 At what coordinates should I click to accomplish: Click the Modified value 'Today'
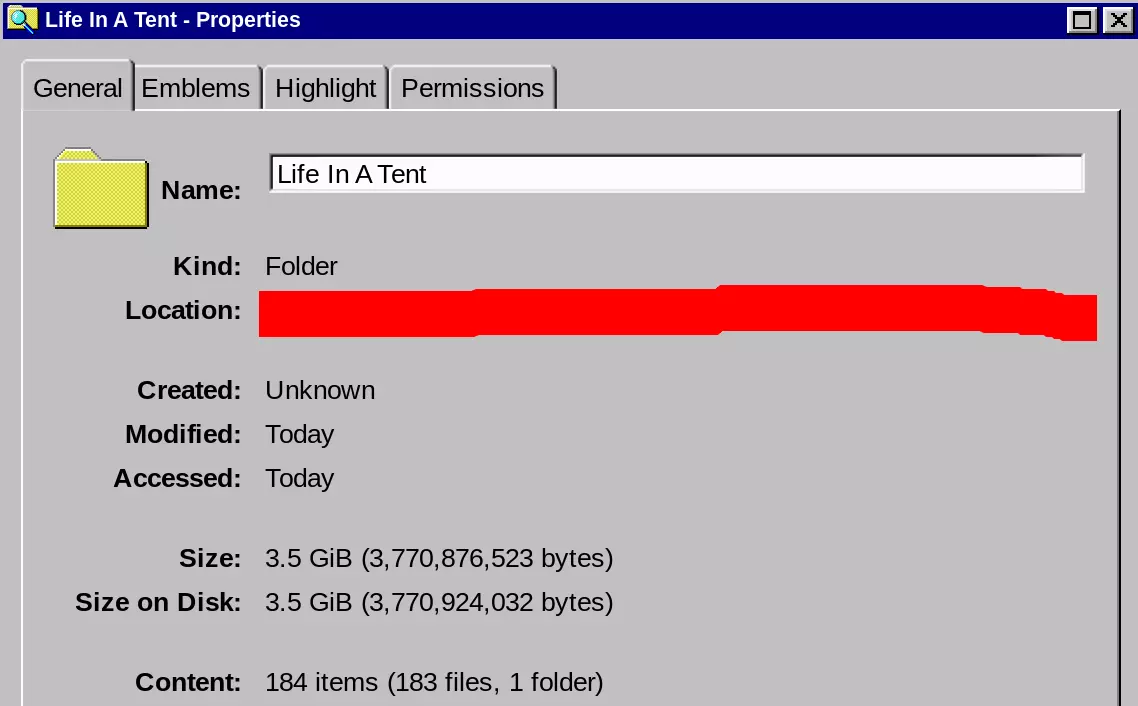(x=300, y=435)
